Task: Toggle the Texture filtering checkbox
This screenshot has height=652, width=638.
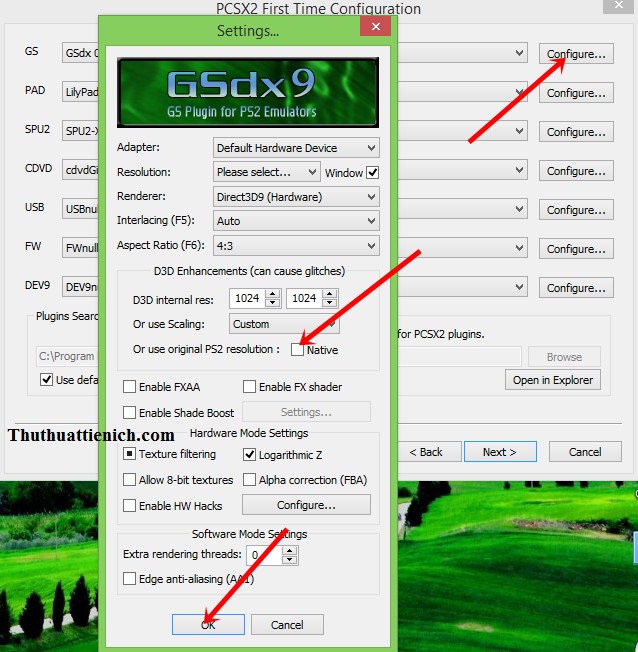Action: [129, 454]
